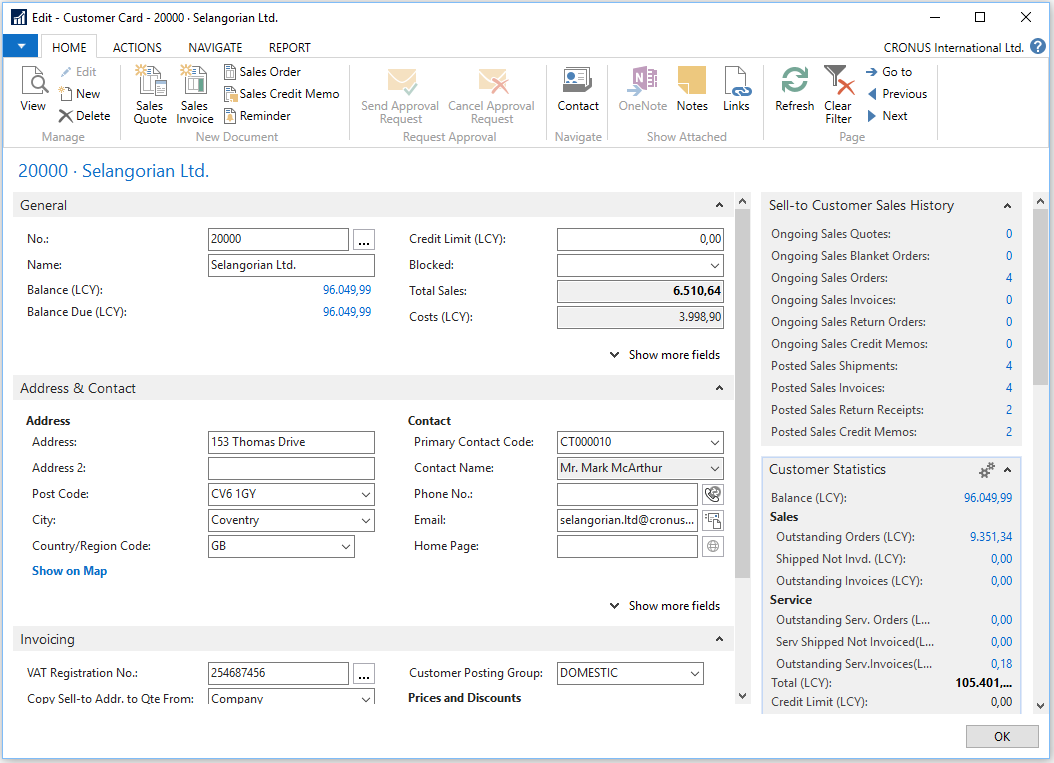This screenshot has height=763, width=1054.
Task: Show more fields in Address & Contact
Action: [x=665, y=606]
